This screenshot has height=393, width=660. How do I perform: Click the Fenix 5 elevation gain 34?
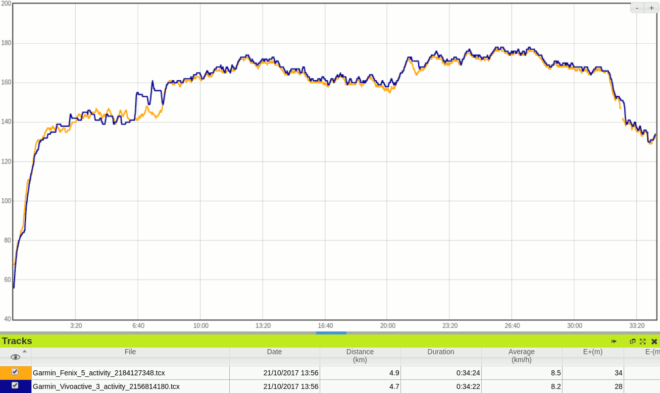pos(618,373)
